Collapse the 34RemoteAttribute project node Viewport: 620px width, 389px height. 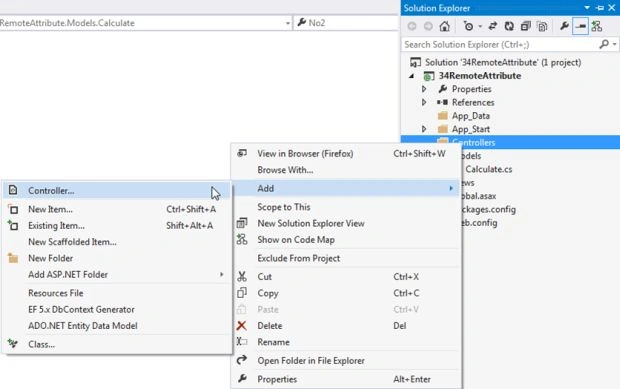point(412,76)
